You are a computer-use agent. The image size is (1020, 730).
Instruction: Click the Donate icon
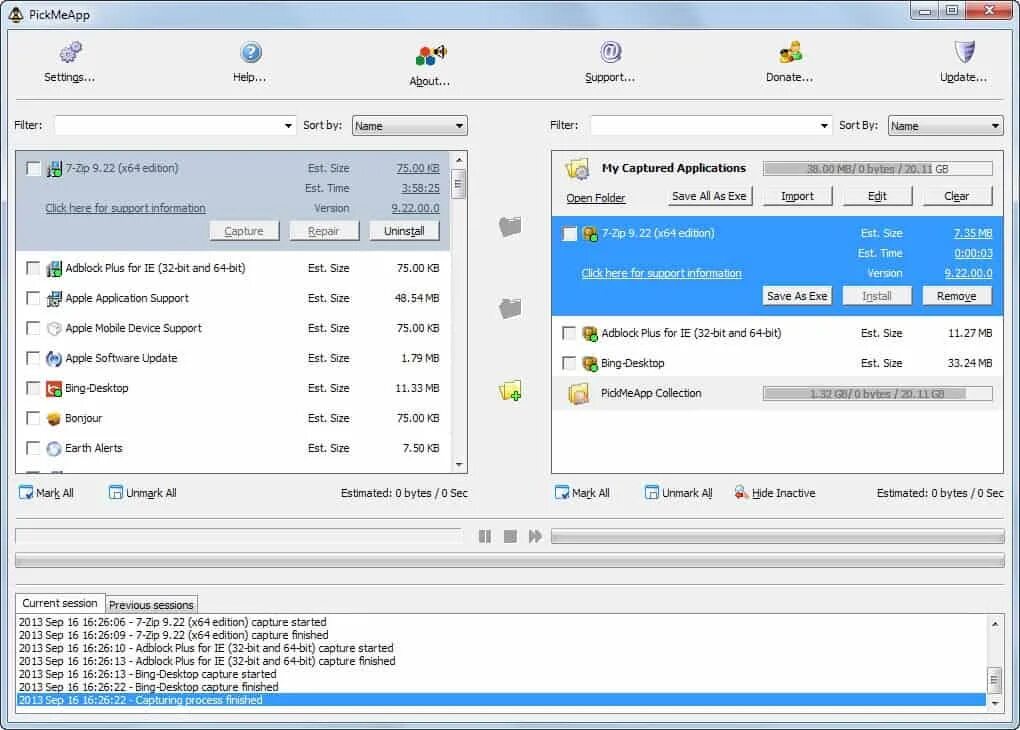[790, 52]
